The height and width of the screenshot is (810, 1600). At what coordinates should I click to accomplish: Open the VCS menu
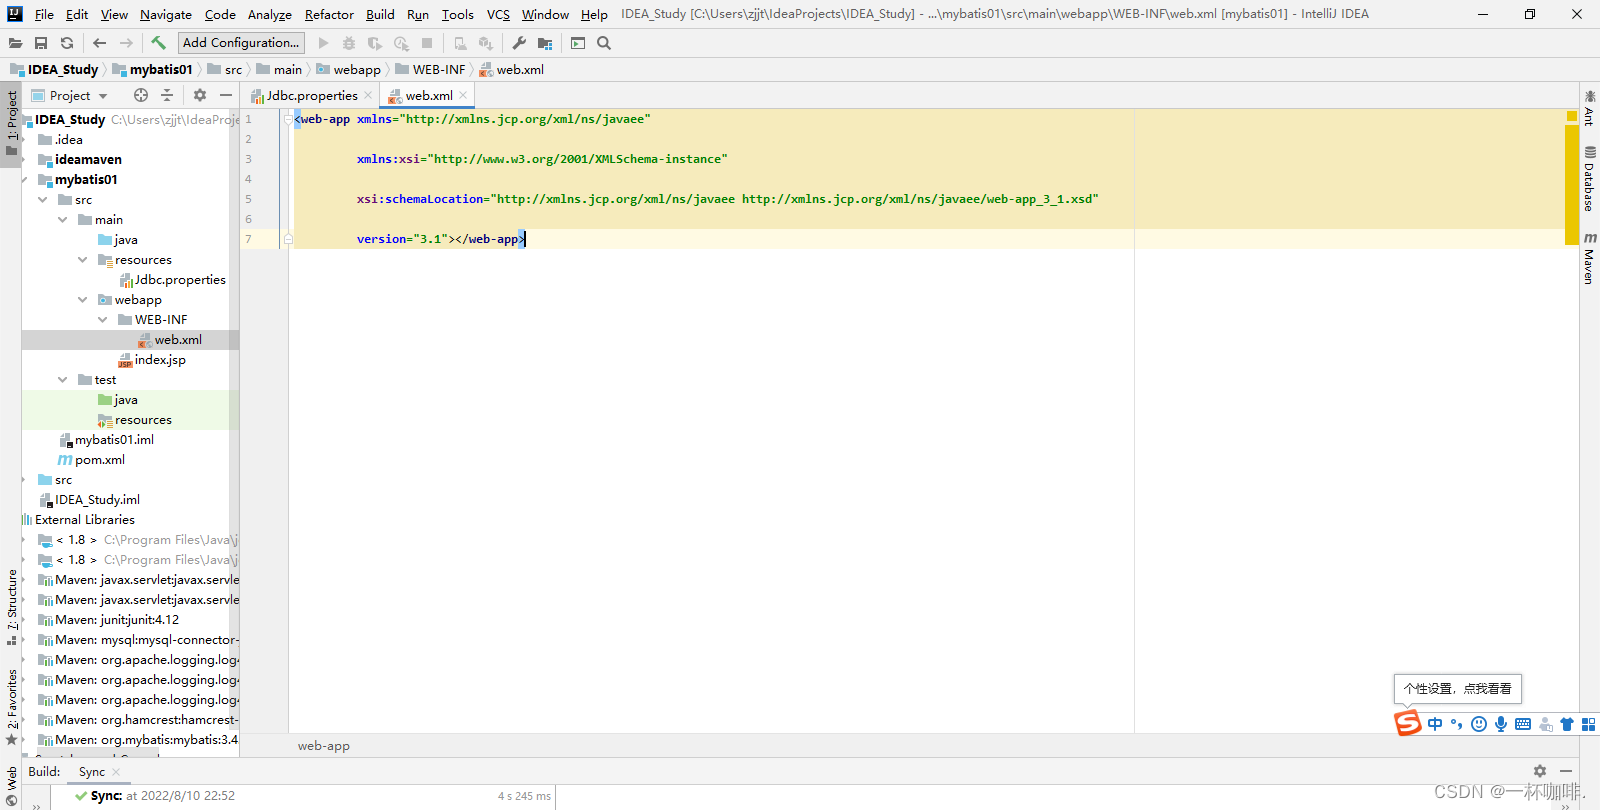tap(498, 14)
